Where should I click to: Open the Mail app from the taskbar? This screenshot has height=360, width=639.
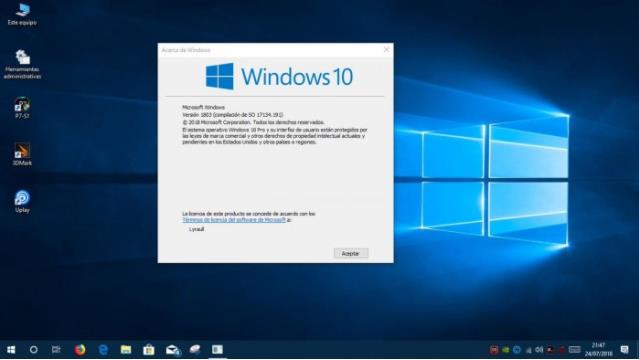(172, 350)
